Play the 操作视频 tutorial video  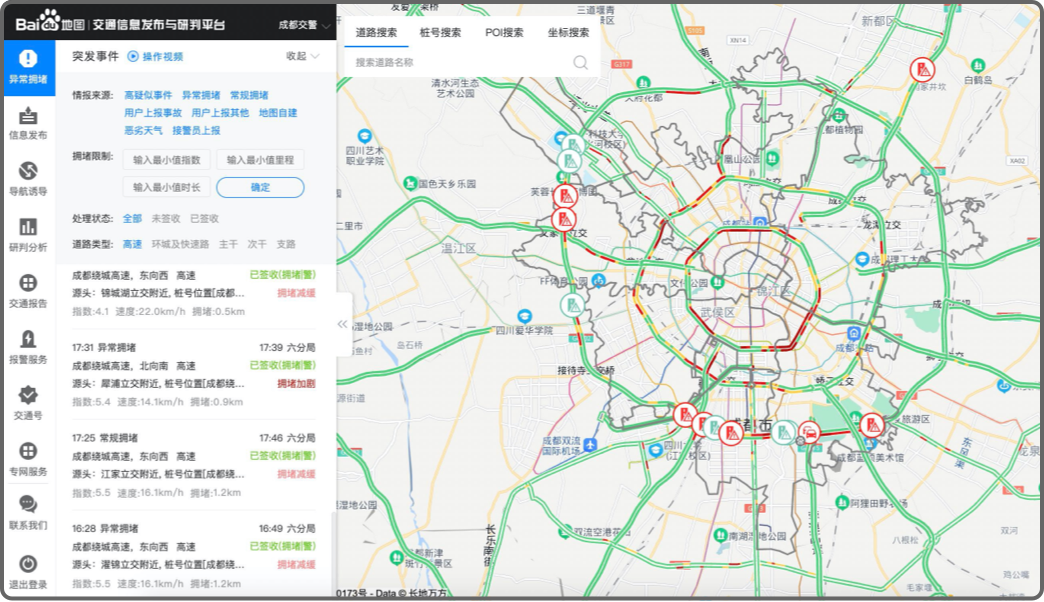(155, 57)
